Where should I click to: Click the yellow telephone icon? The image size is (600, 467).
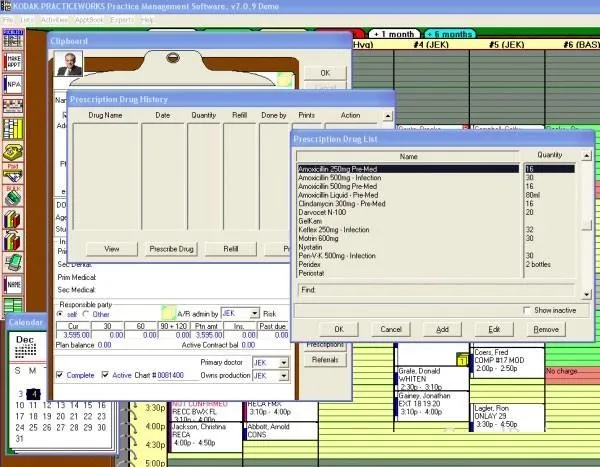[x=13, y=151]
